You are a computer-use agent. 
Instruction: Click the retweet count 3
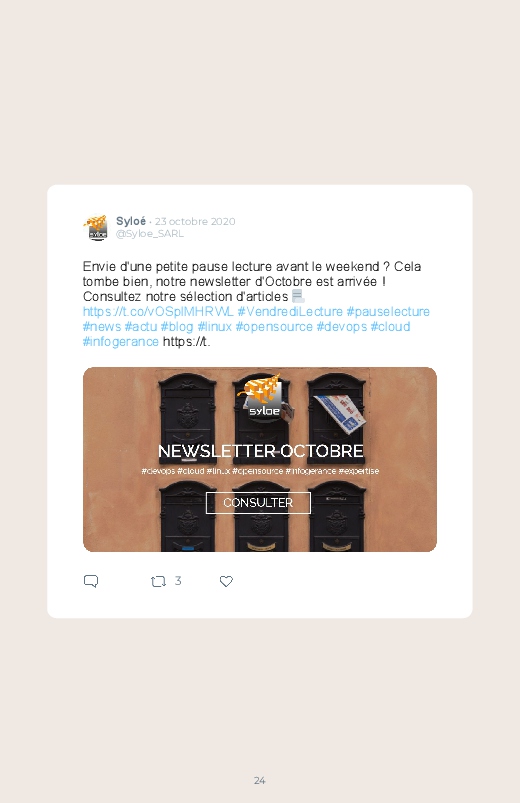pyautogui.click(x=178, y=581)
